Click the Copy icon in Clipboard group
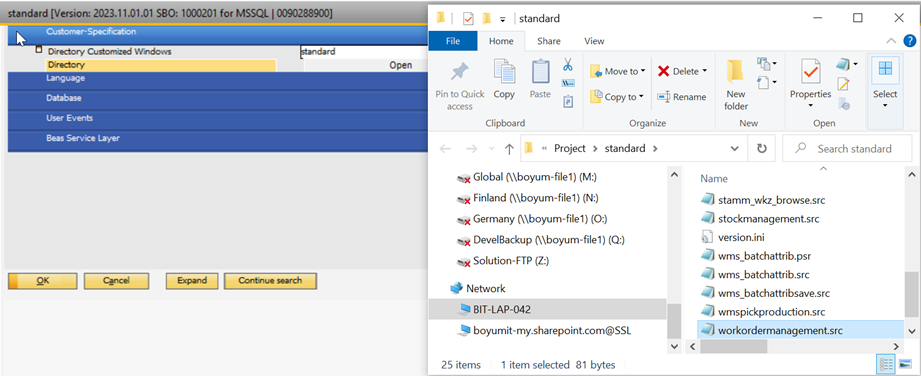Image resolution: width=921 pixels, height=376 pixels. click(x=504, y=72)
